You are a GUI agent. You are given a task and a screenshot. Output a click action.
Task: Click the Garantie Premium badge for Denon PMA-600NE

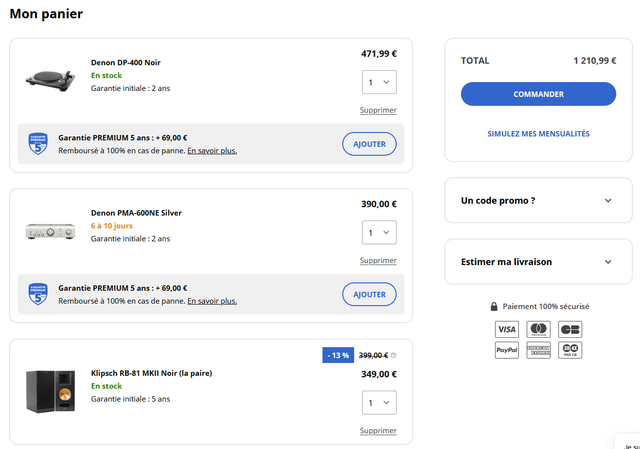[38, 294]
